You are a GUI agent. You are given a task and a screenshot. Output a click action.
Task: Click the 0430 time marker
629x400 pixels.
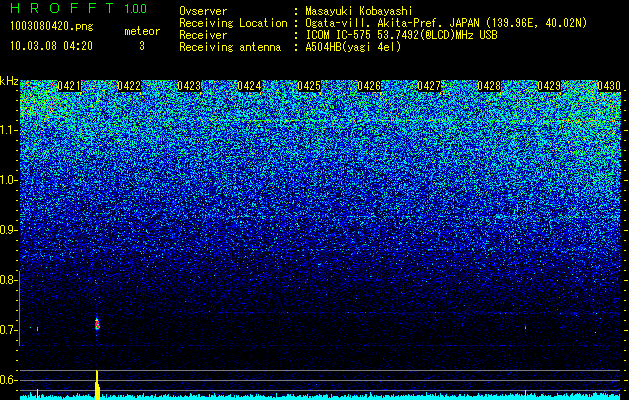point(609,86)
